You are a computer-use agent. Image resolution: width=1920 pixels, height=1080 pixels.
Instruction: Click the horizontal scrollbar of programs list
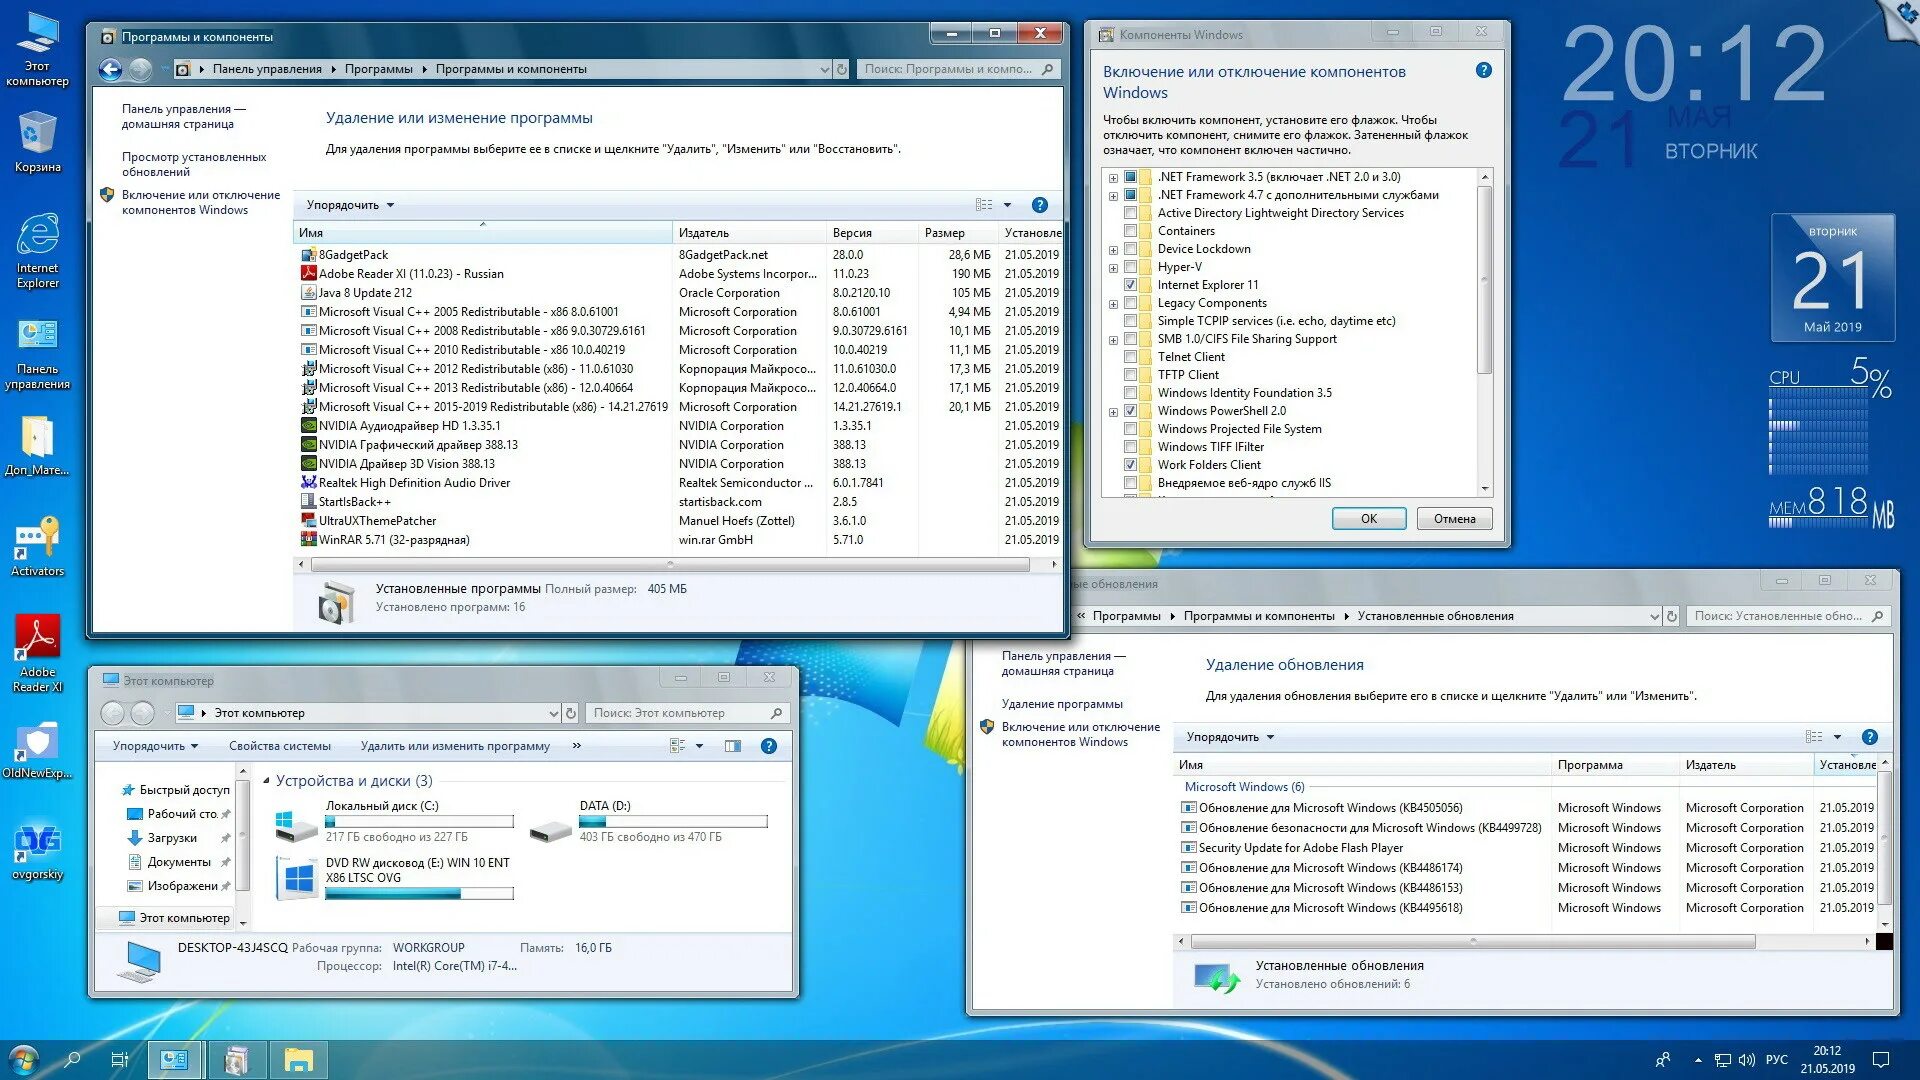[670, 565]
